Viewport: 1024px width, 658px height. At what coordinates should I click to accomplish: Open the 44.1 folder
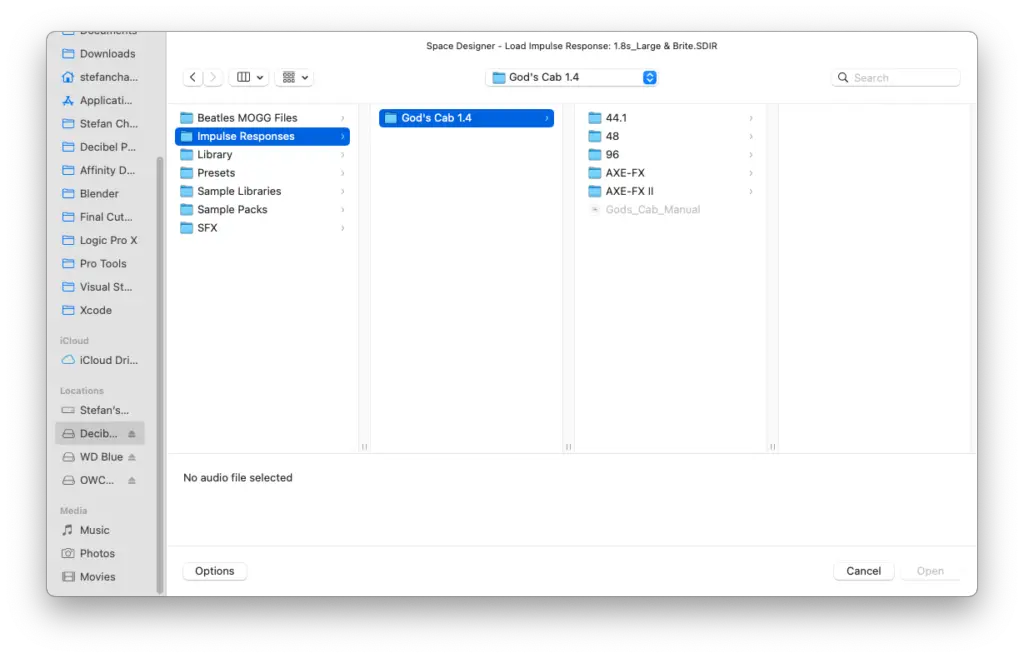671,118
